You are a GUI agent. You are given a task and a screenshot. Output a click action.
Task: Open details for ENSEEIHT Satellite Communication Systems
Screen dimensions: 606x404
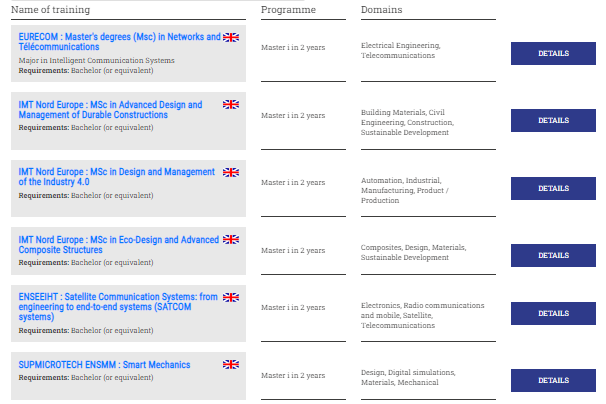553,314
